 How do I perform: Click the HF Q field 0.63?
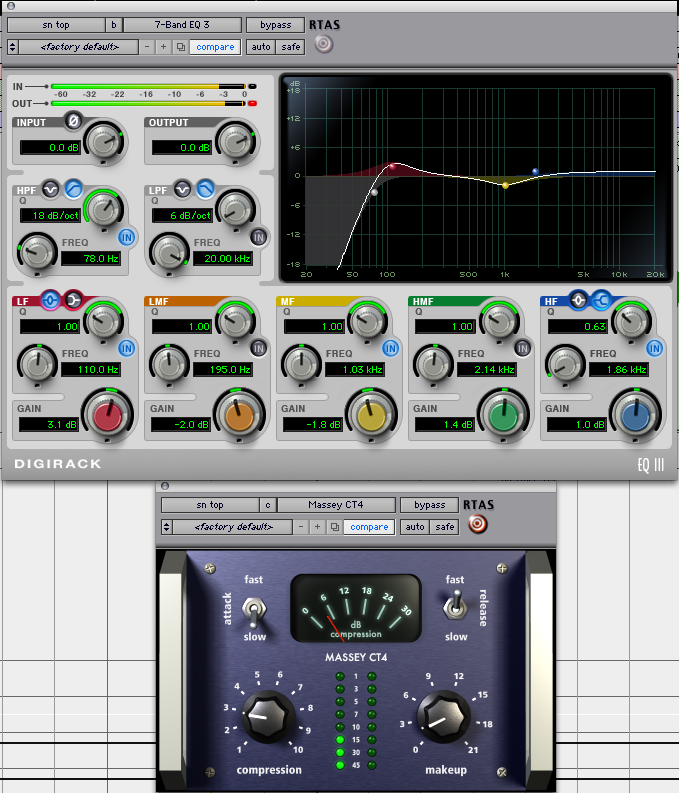[x=577, y=327]
